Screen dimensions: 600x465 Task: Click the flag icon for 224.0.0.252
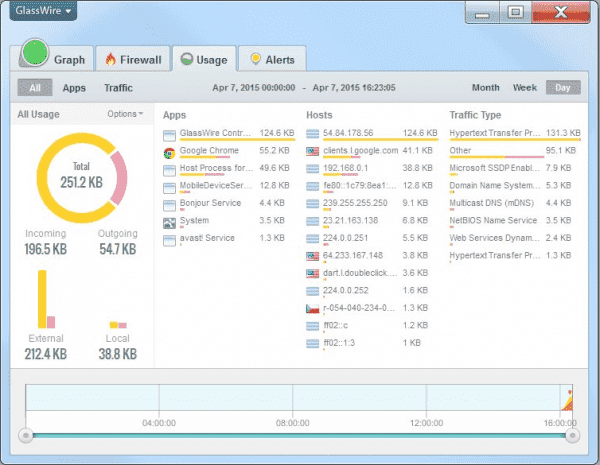point(312,291)
